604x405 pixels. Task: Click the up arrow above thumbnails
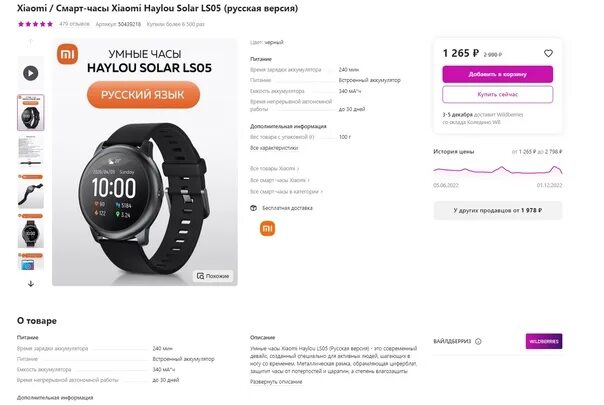tap(31, 42)
